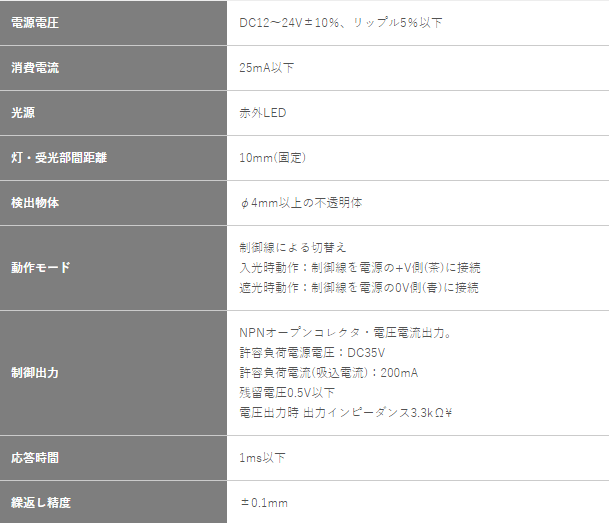The image size is (609, 523).
Task: Click the 応答時間 header cell
Action: (x=113, y=458)
